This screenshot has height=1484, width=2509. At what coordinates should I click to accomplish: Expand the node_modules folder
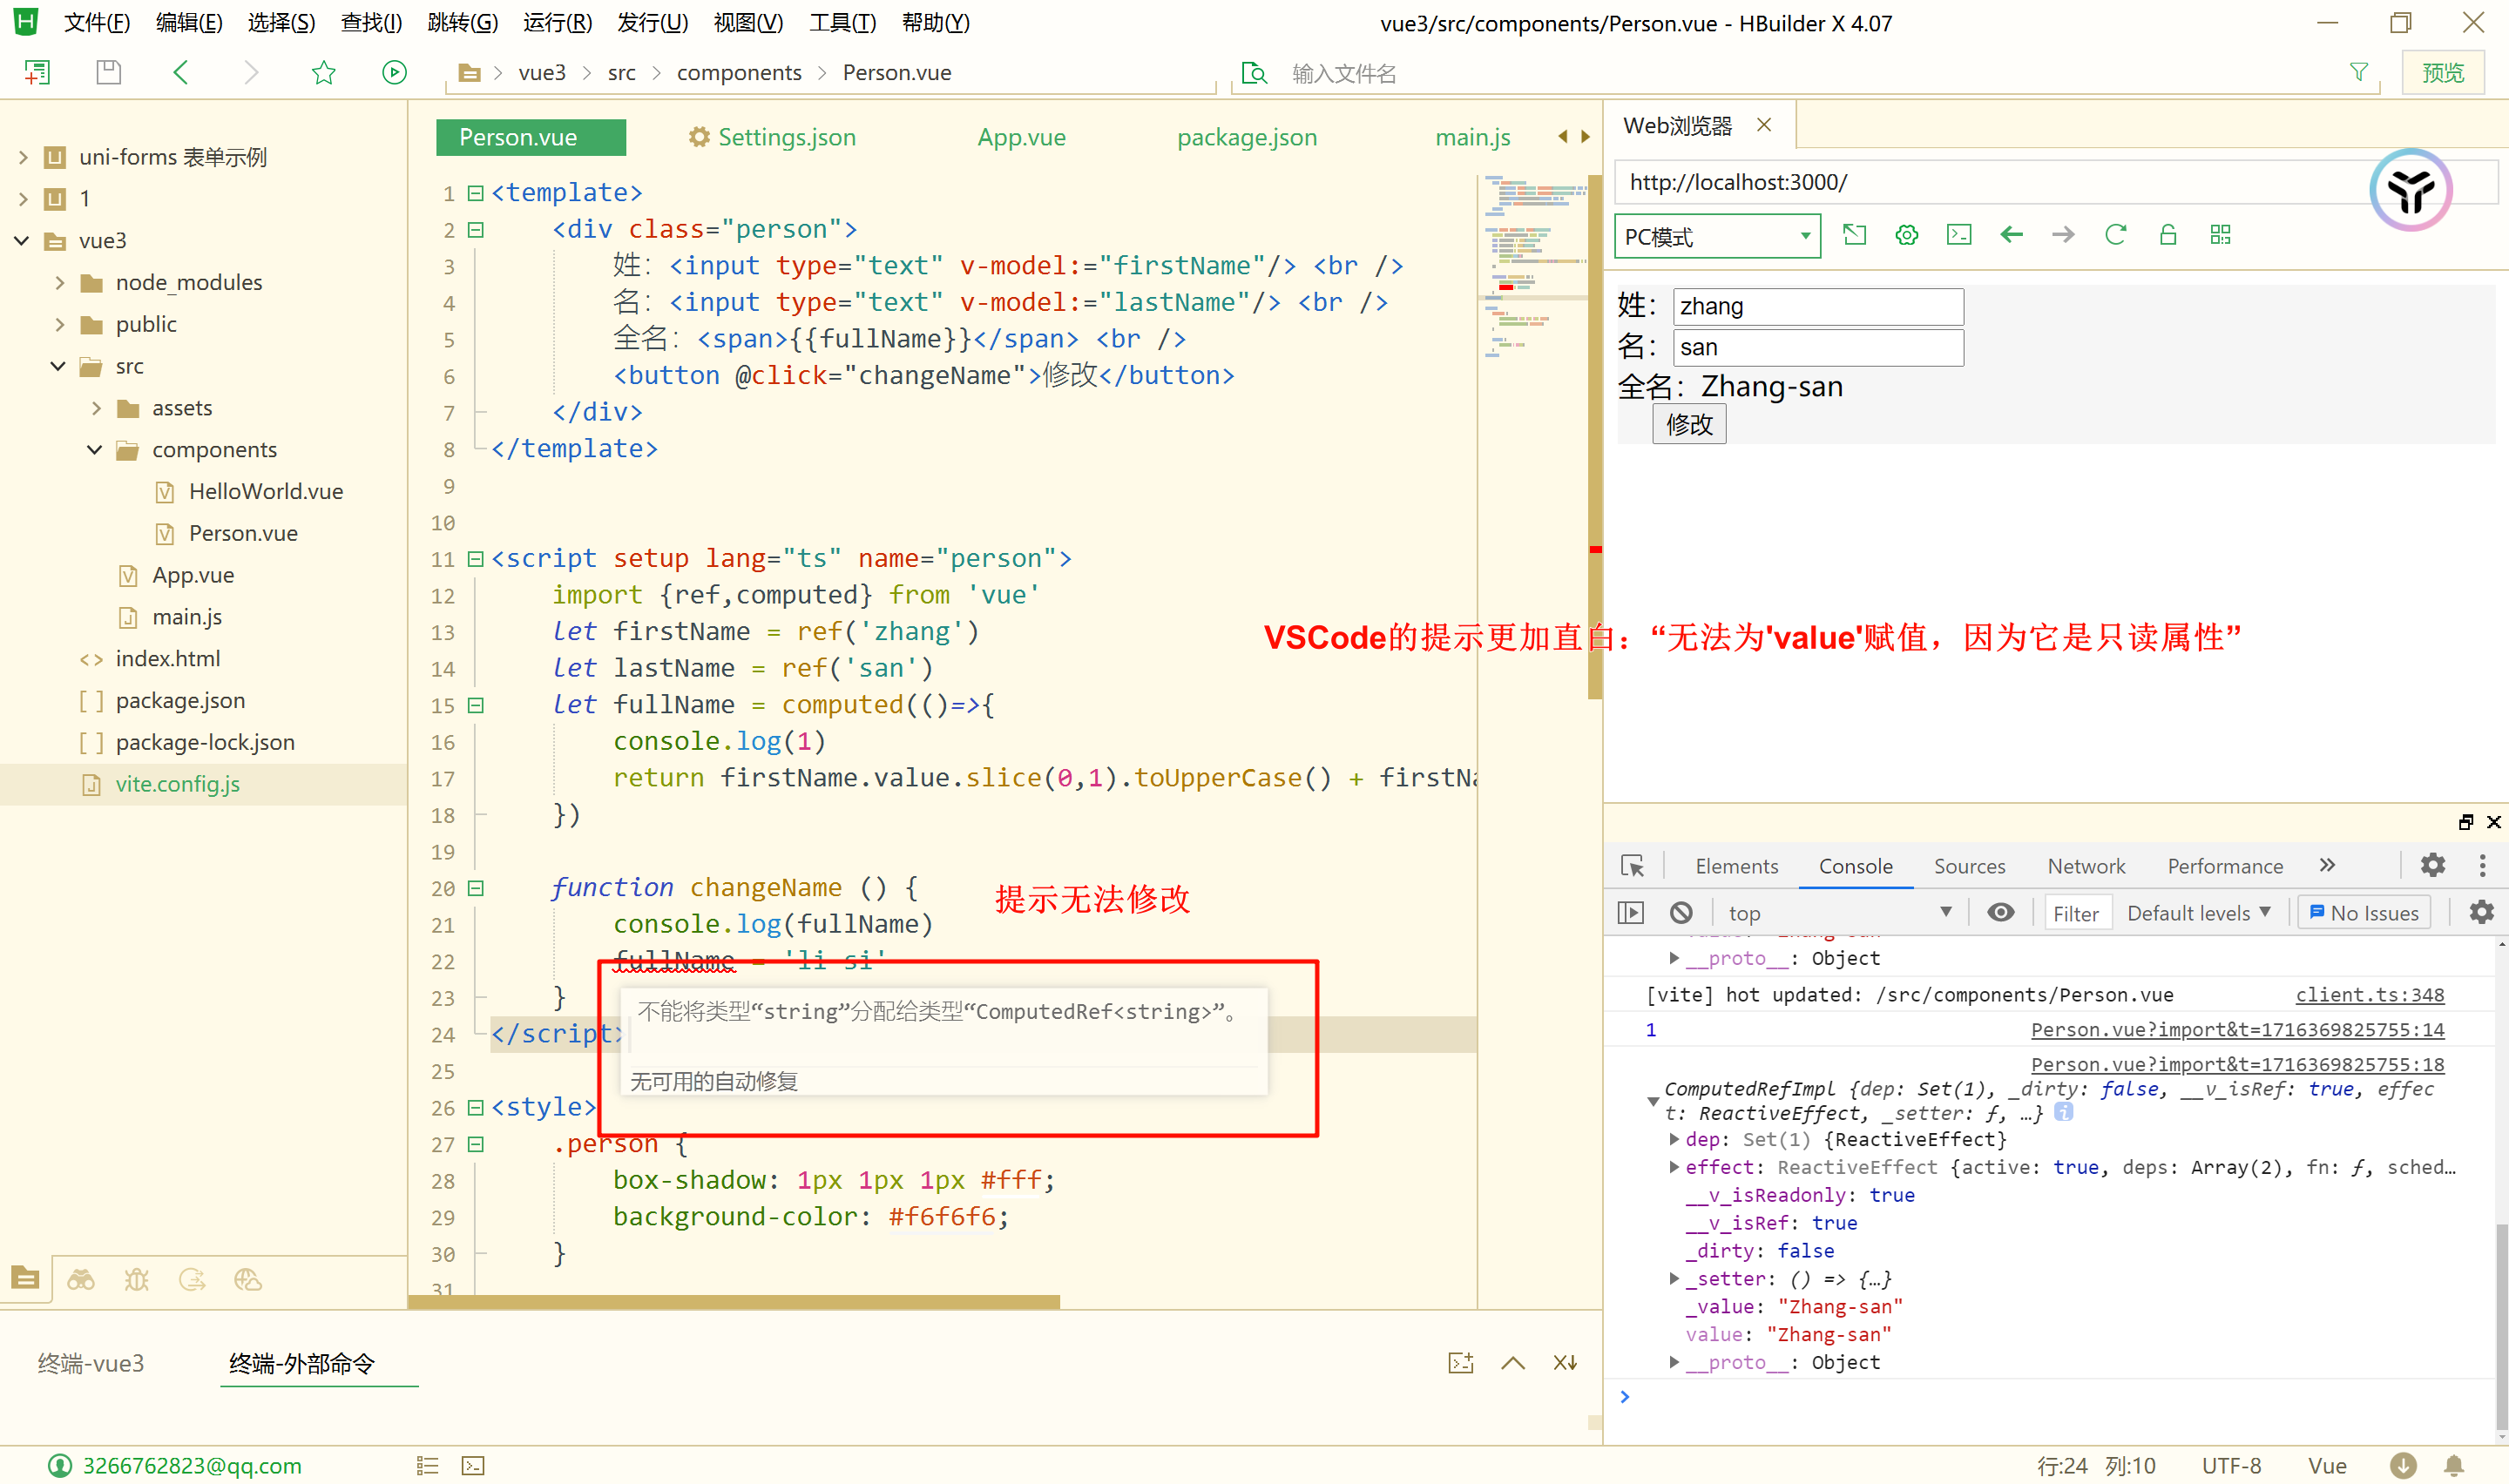point(60,283)
